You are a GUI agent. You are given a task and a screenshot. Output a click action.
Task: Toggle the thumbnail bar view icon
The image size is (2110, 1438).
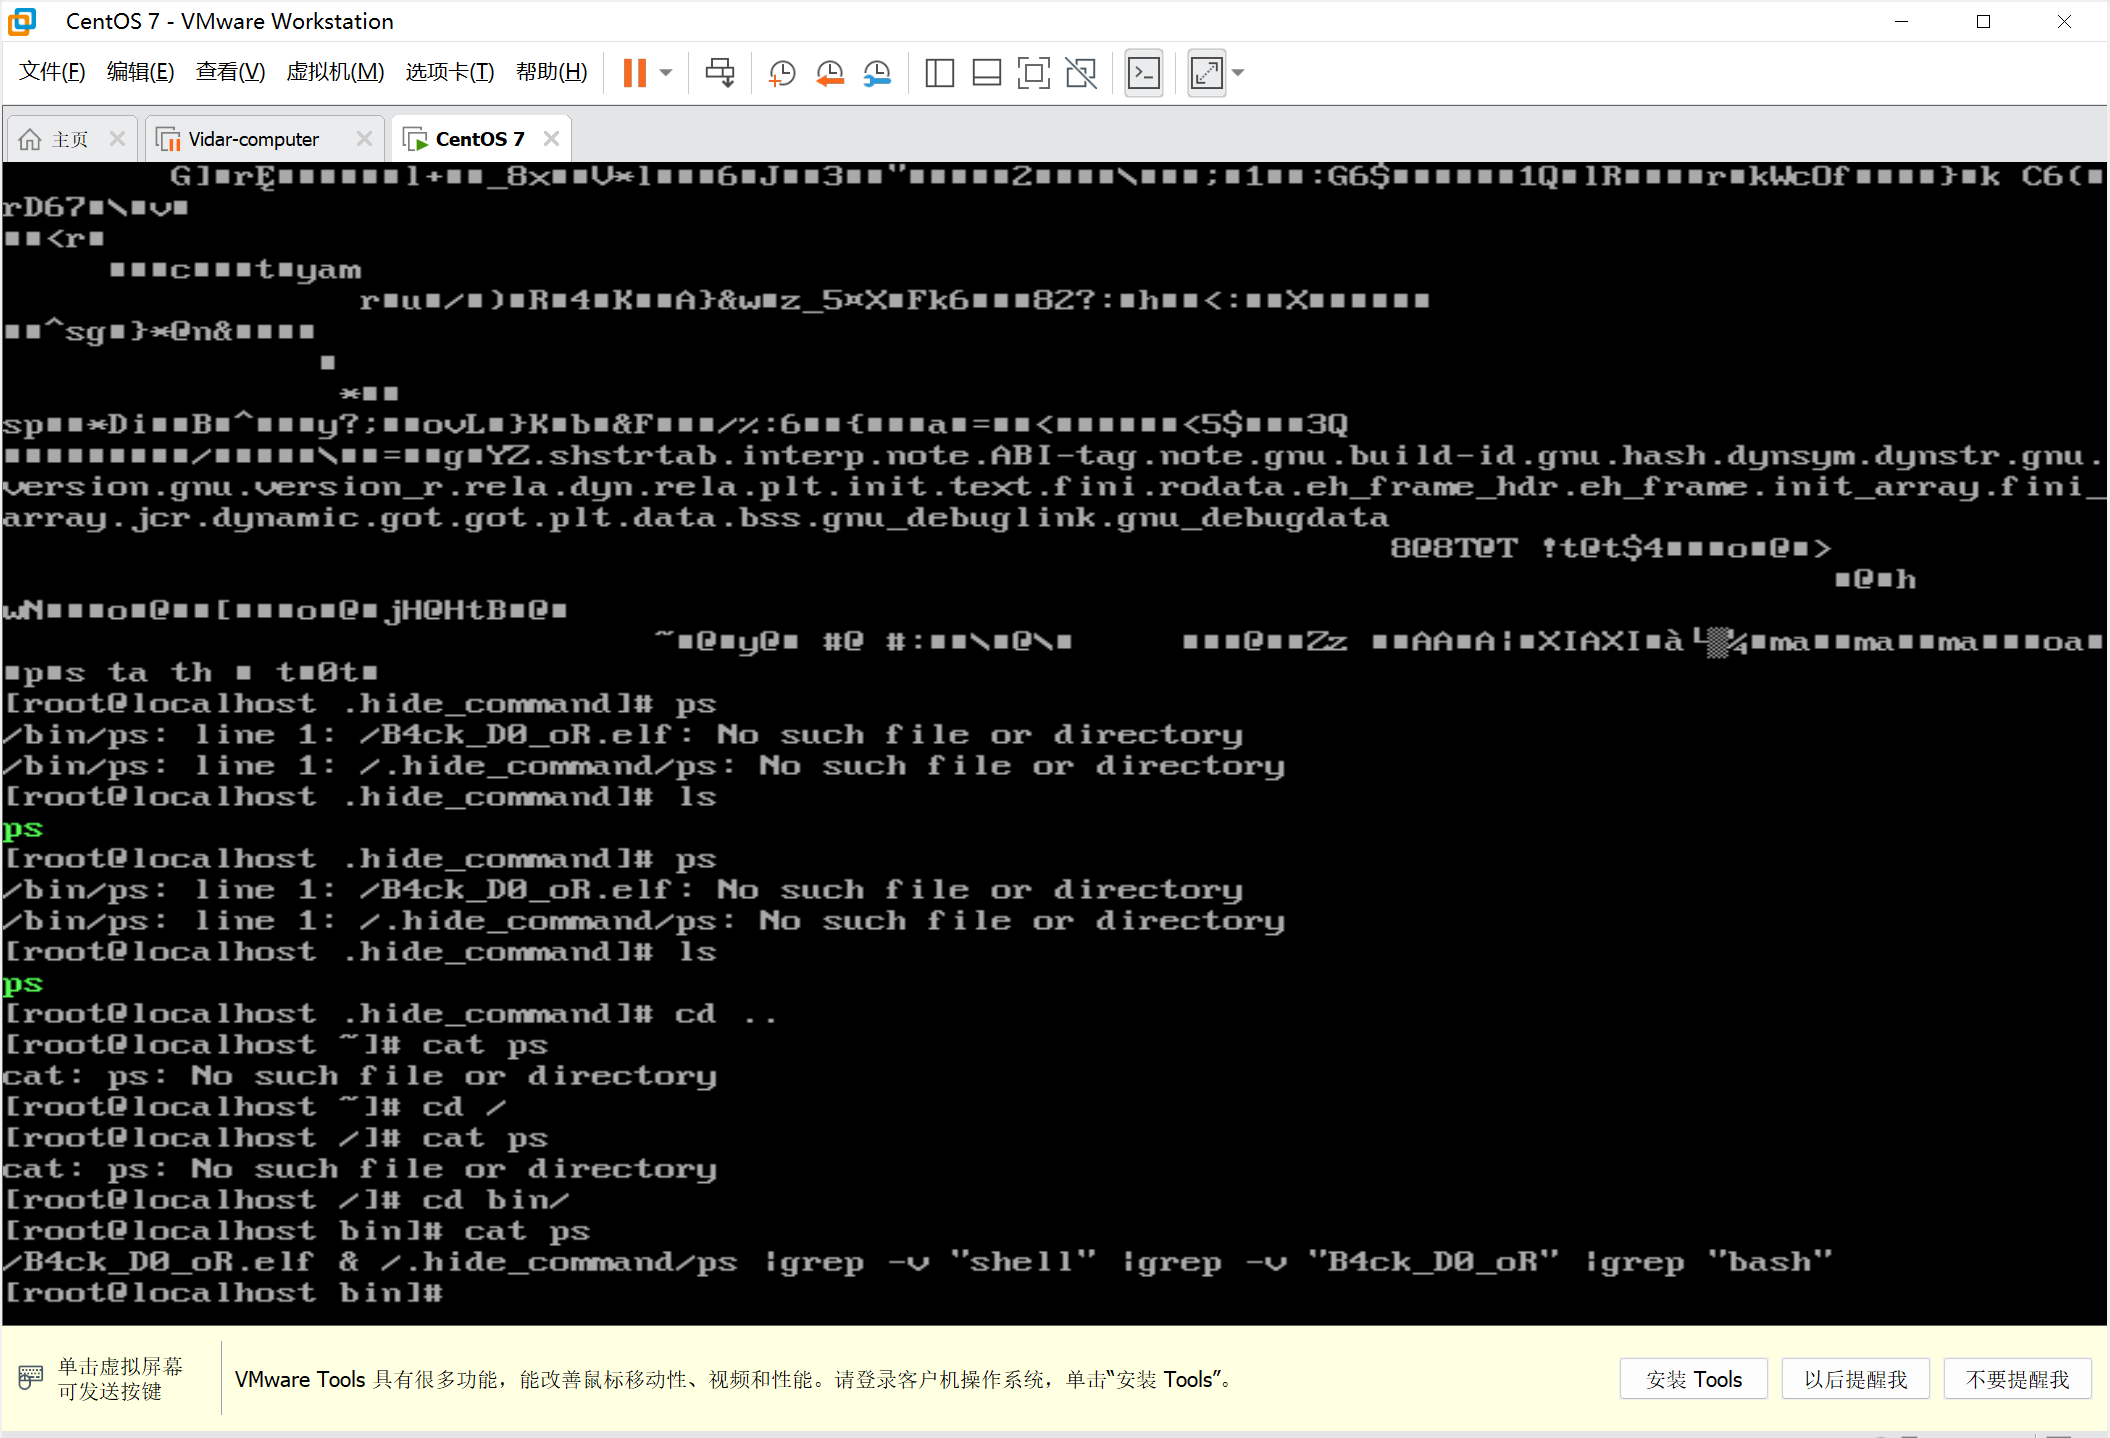tap(986, 73)
